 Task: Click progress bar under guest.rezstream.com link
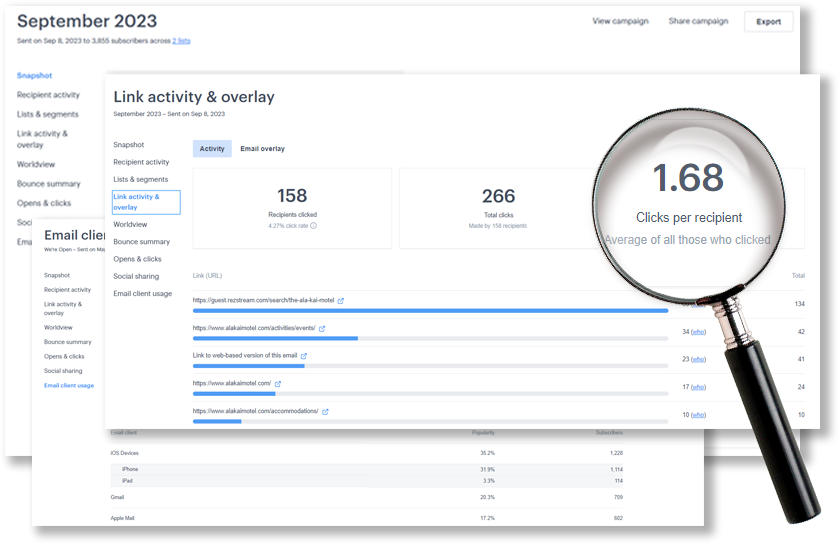click(430, 310)
